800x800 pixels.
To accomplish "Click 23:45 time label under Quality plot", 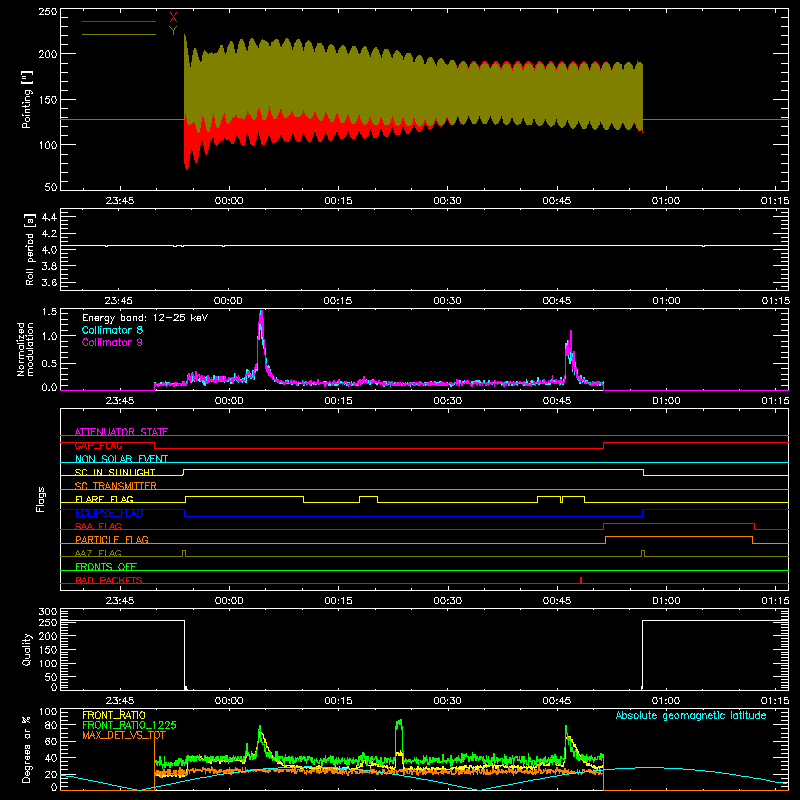I will (x=120, y=701).
